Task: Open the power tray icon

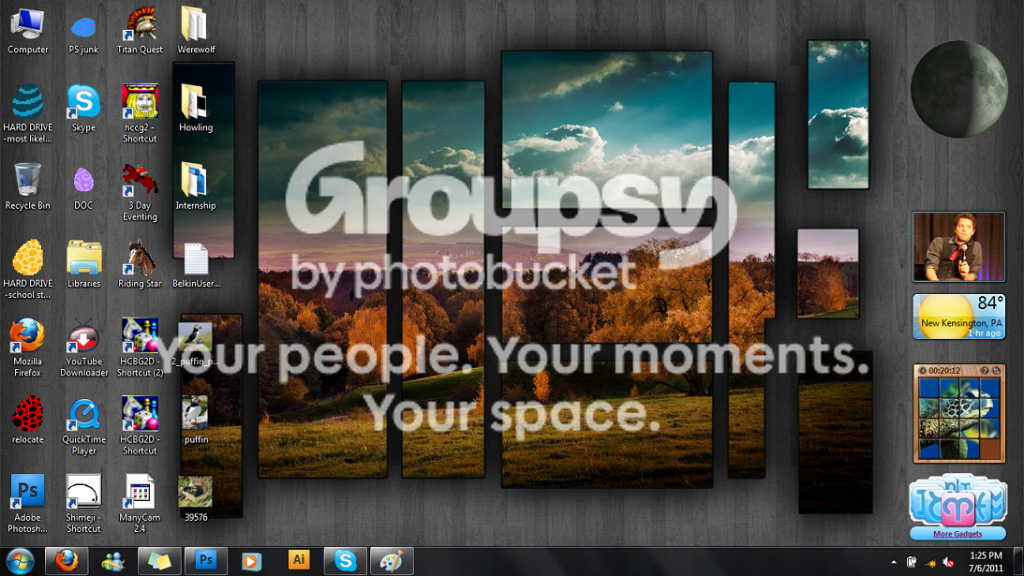Action: (912, 562)
